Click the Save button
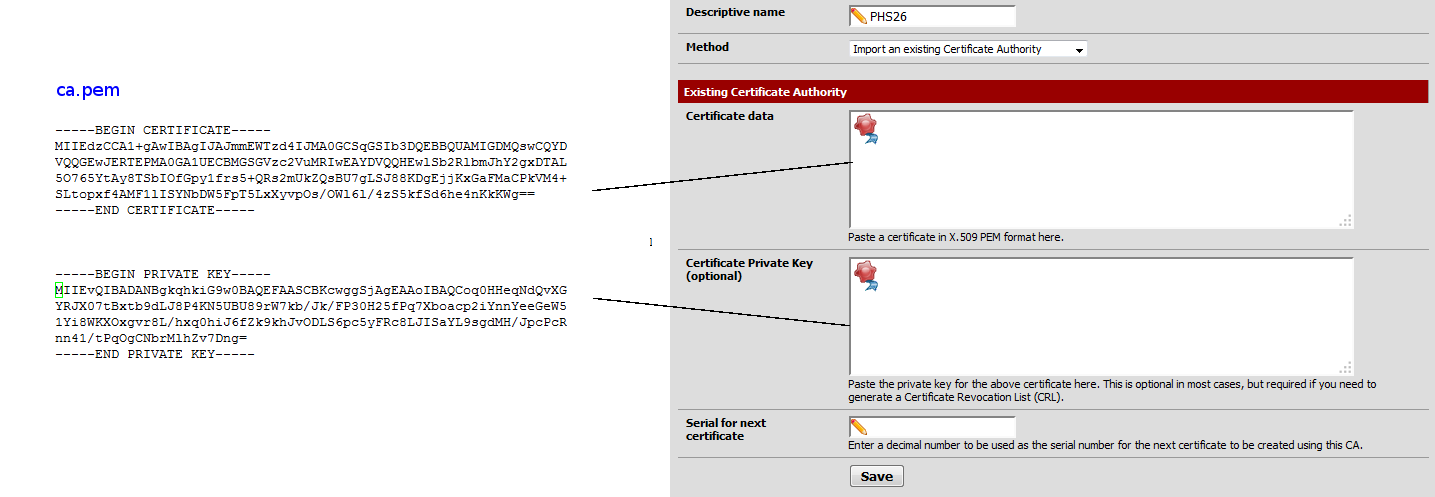The width and height of the screenshot is (1435, 497). (876, 476)
